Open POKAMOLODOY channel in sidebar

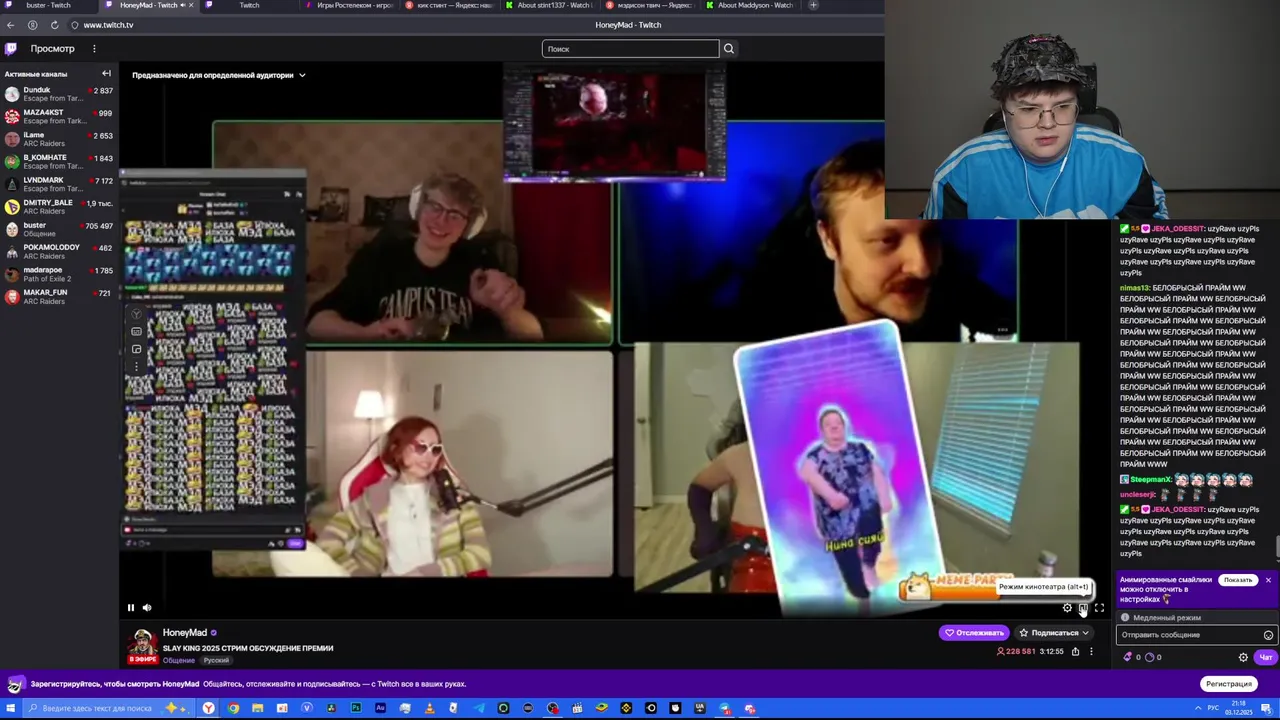[x=59, y=252]
